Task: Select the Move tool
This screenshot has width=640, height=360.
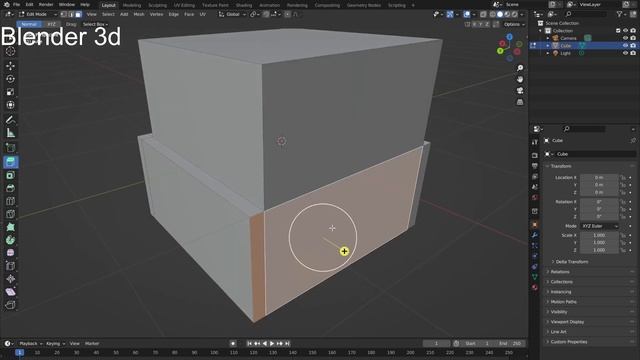Action: (11, 66)
